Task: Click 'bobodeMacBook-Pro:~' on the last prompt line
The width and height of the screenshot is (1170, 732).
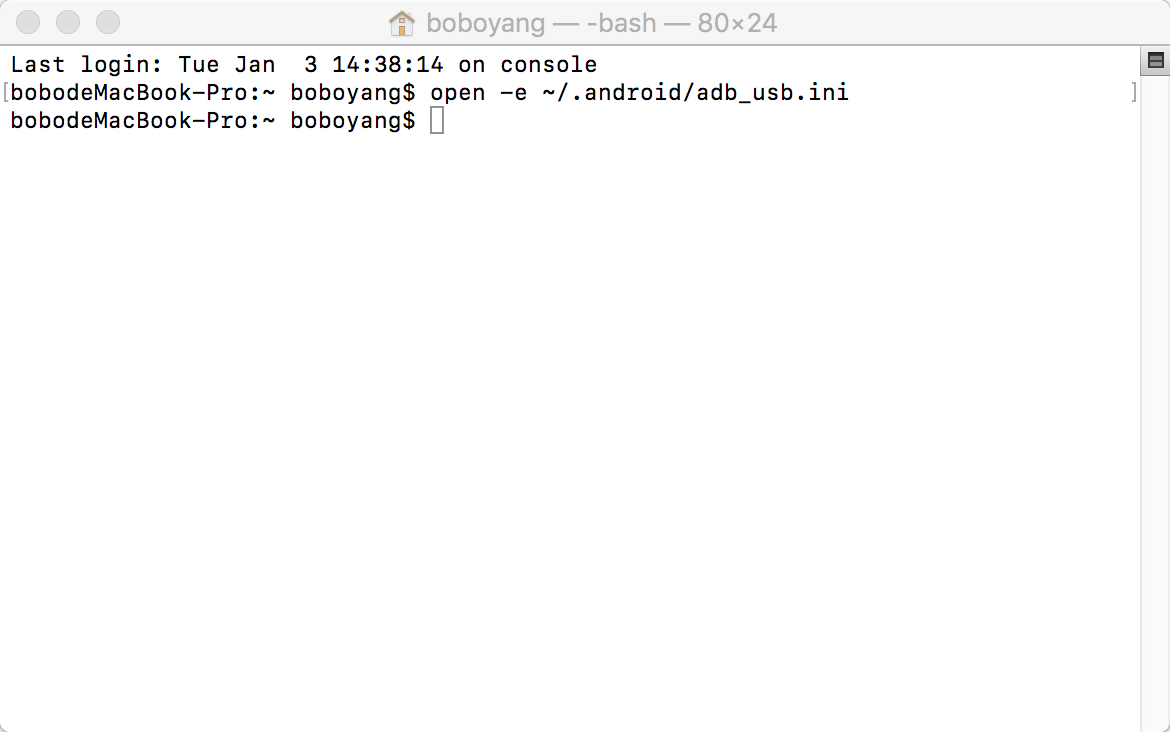Action: 143,120
